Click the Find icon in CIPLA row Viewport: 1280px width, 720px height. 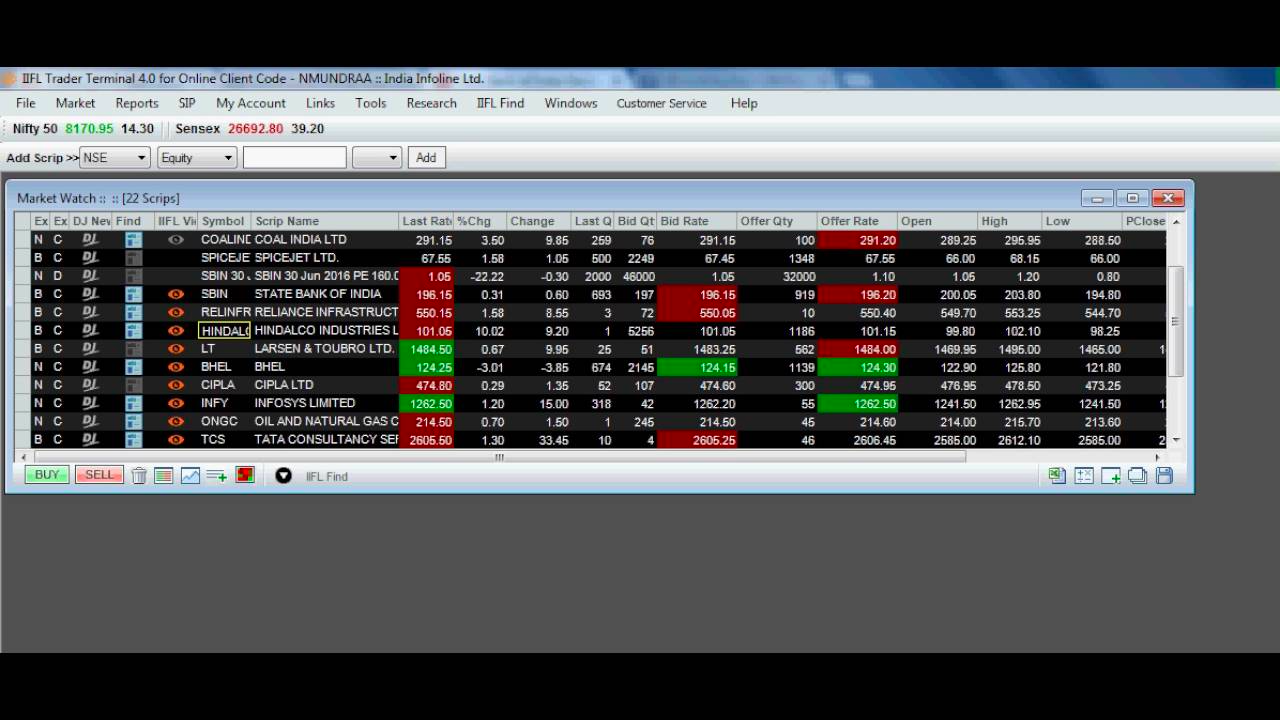[133, 385]
